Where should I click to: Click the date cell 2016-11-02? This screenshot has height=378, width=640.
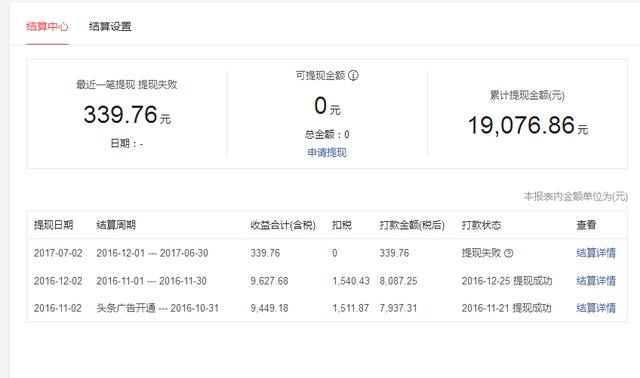(58, 308)
